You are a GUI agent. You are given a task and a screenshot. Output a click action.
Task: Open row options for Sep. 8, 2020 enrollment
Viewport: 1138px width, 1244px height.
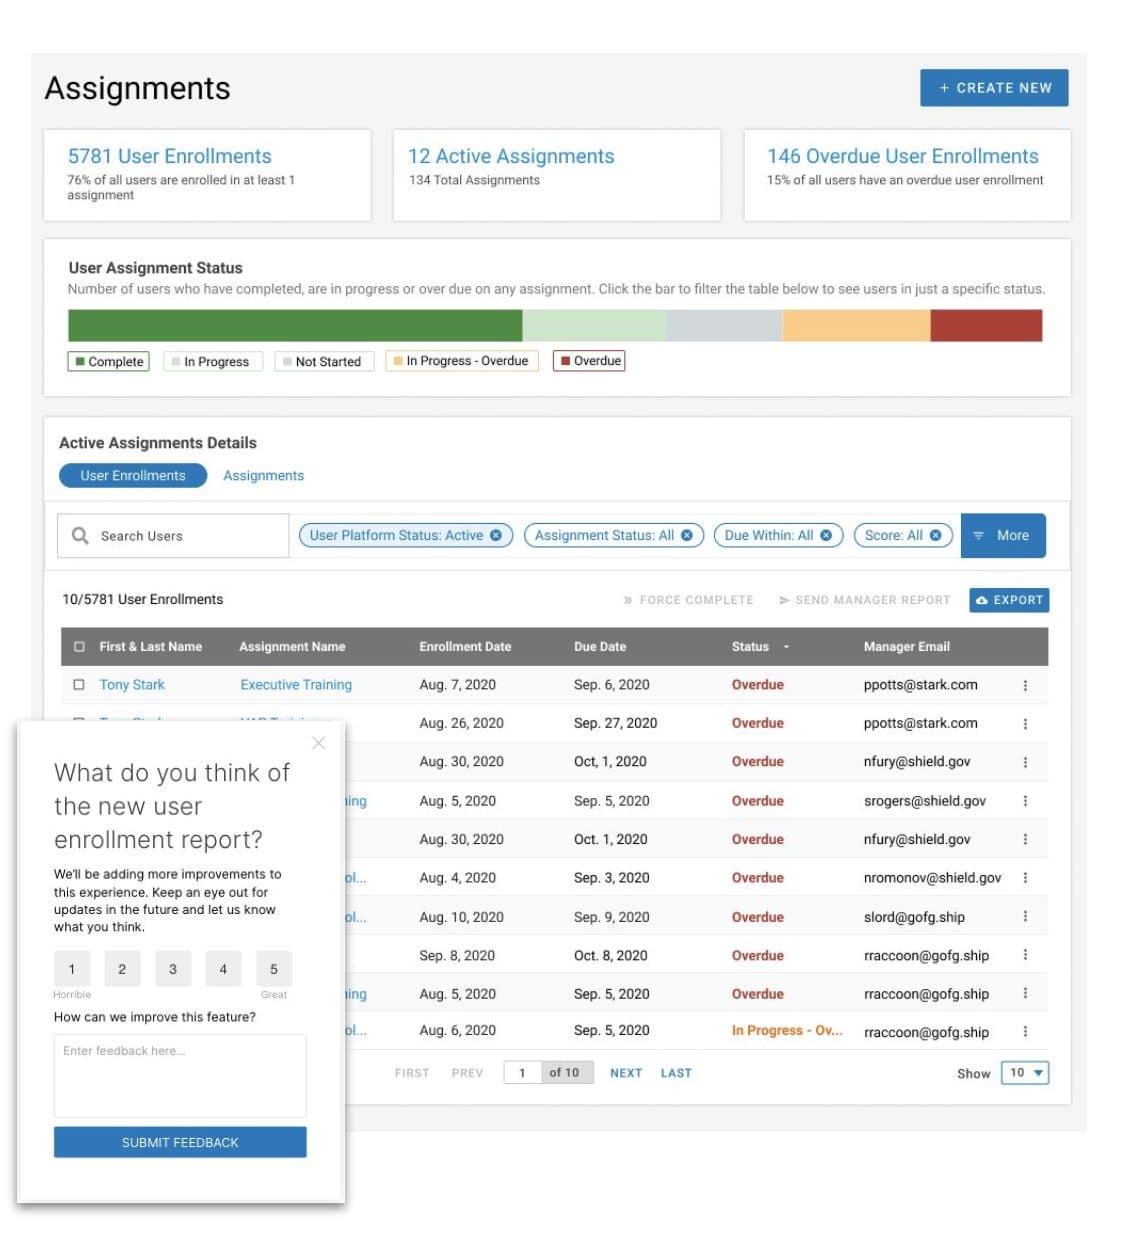1025,955
